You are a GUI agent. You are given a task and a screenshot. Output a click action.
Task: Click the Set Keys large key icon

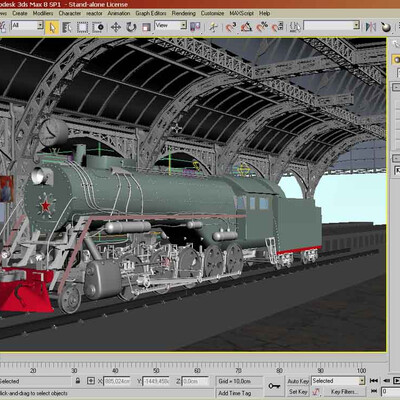pyautogui.click(x=274, y=386)
